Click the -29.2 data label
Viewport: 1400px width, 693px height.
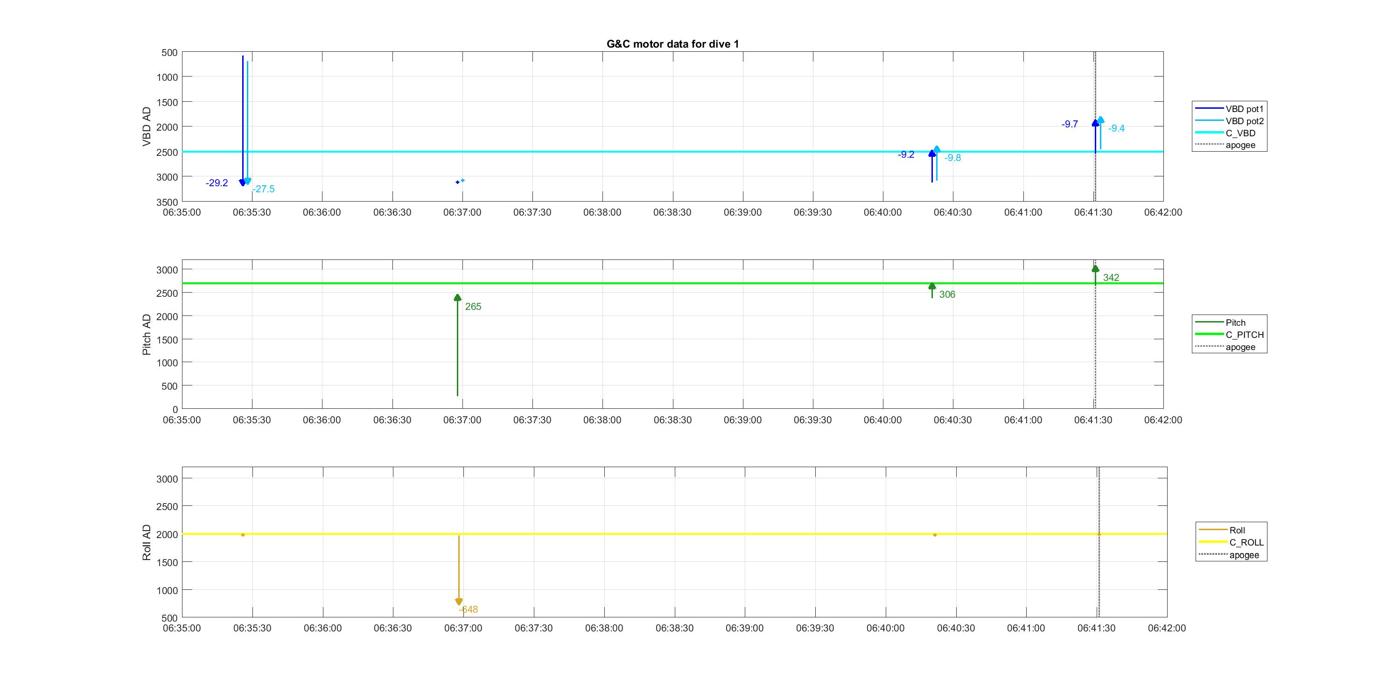pos(217,183)
